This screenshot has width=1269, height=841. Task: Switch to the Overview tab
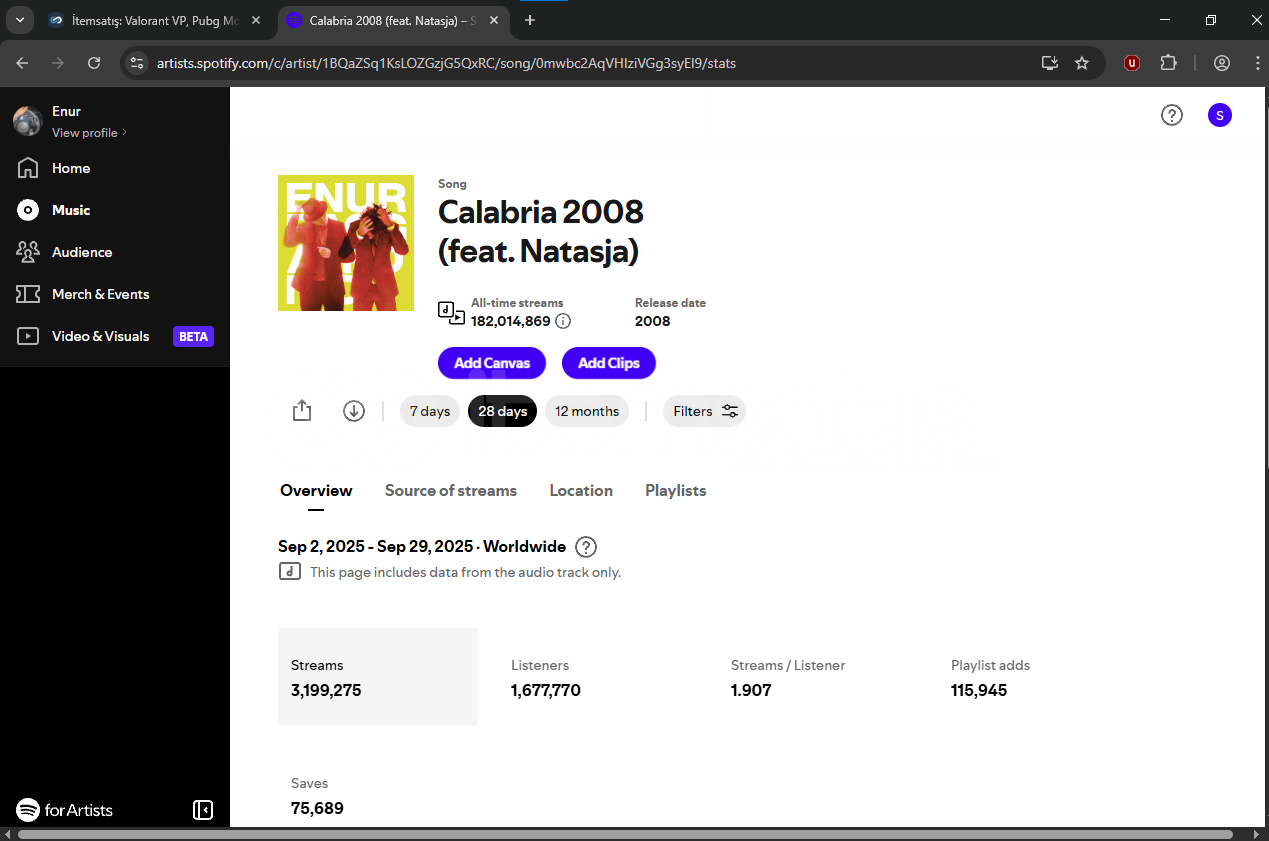tap(316, 491)
